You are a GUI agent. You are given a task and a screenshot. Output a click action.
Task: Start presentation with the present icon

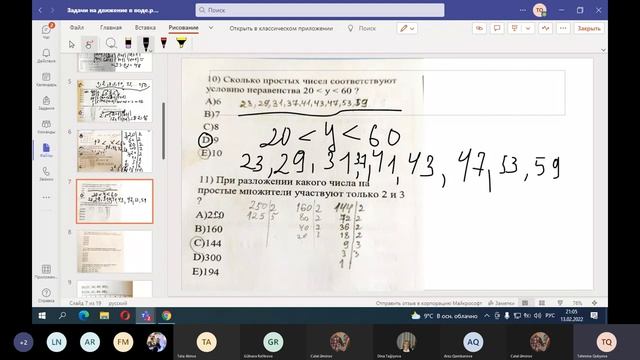[514, 28]
